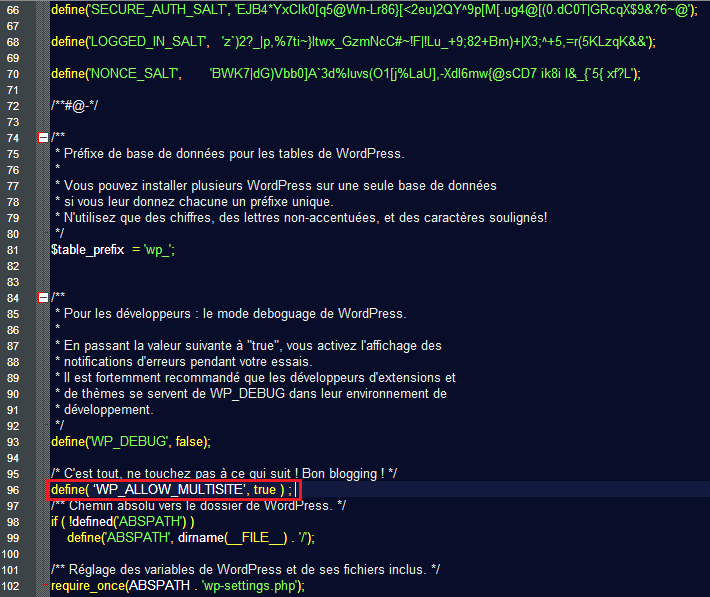Click the 'true' value on the multisite line
The height and width of the screenshot is (597, 710).
[x=266, y=489]
